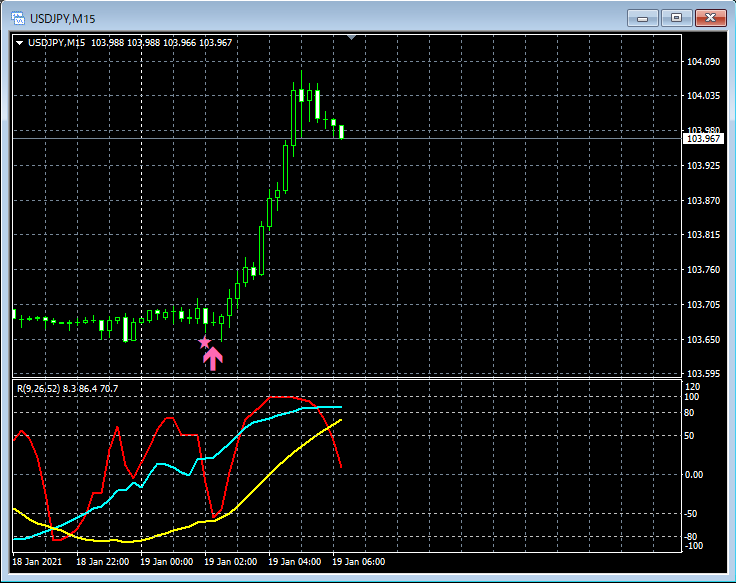Image resolution: width=736 pixels, height=583 pixels.
Task: Click the last white candlestick on chart
Action: (x=341, y=131)
